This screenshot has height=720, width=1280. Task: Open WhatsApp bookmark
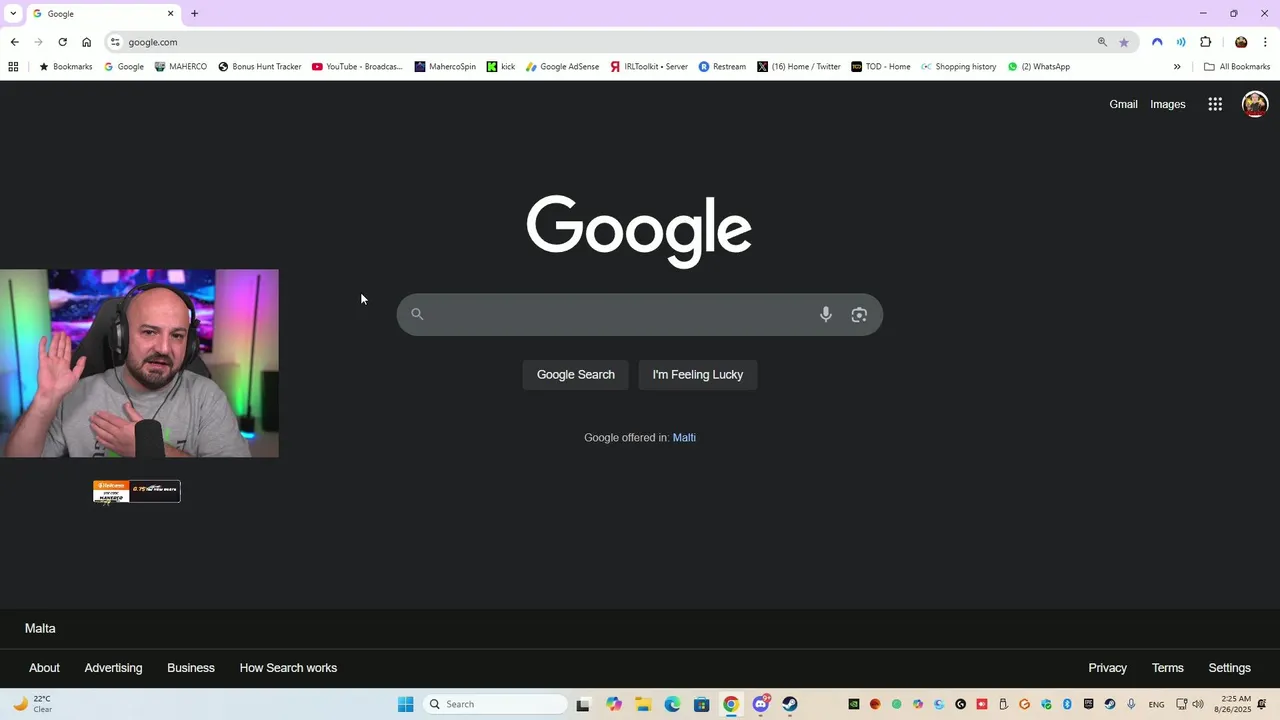[1039, 67]
